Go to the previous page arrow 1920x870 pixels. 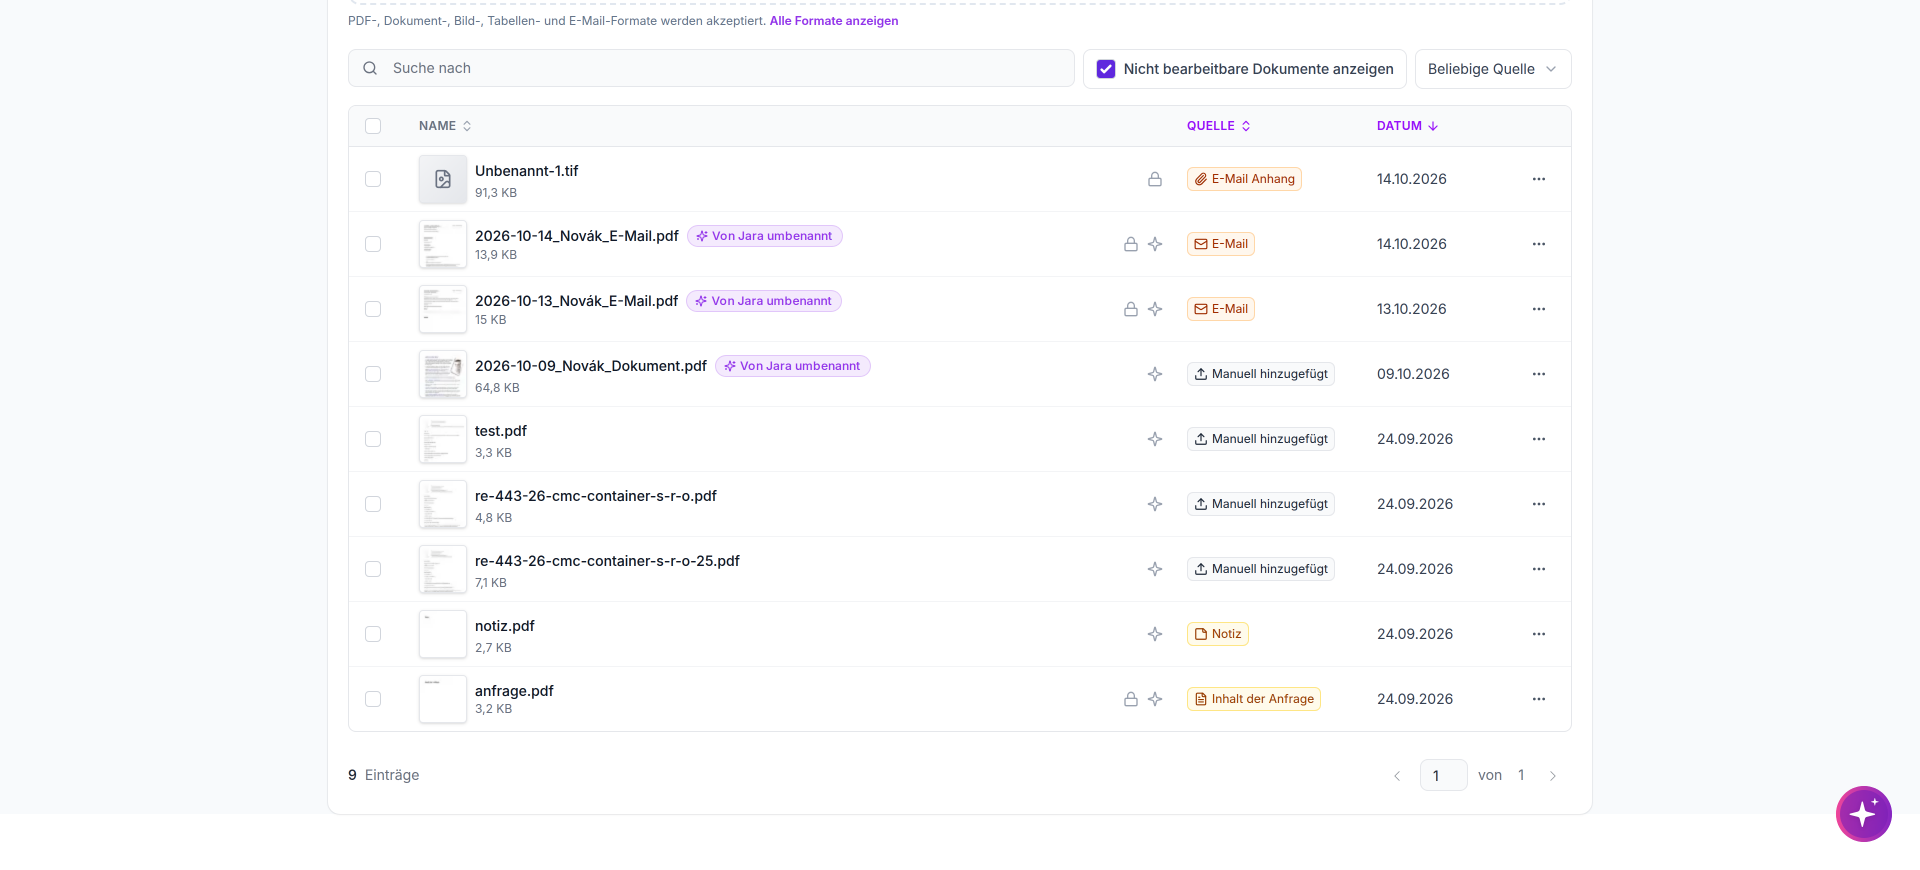pos(1397,776)
